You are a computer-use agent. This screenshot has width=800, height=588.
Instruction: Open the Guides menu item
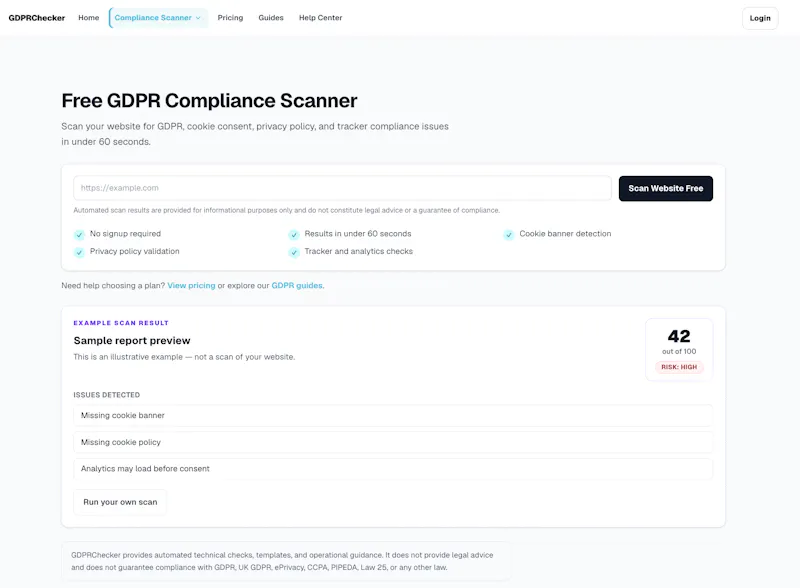pyautogui.click(x=271, y=18)
